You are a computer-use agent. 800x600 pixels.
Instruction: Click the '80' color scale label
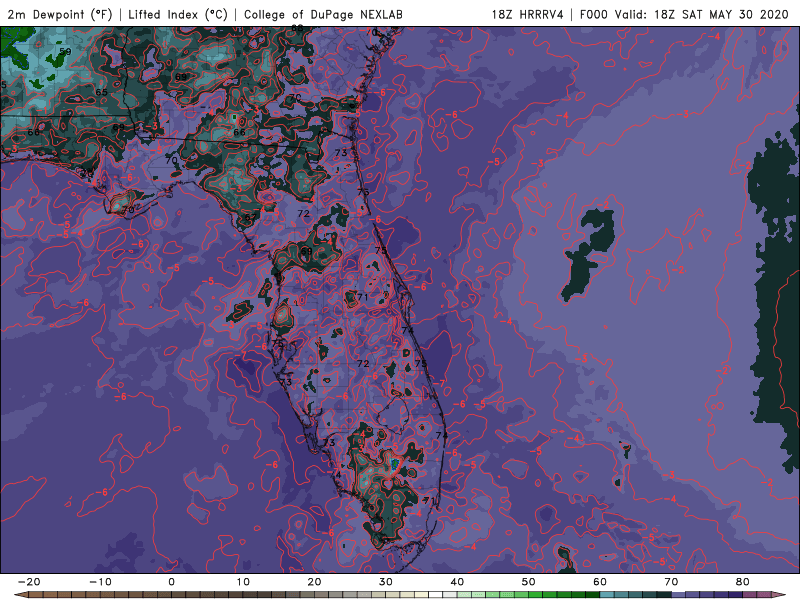[743, 582]
